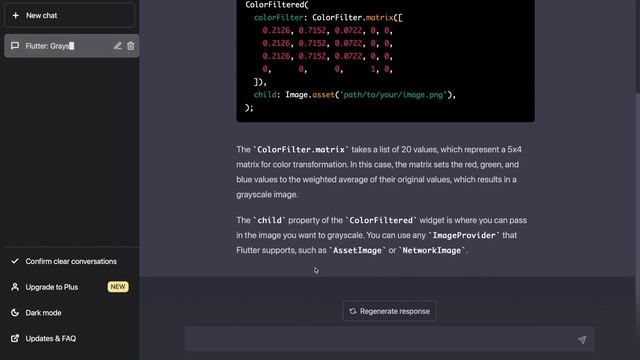Viewport: 640px width, 360px height.
Task: Open Upgrade to Plus
Action: pyautogui.click(x=69, y=287)
